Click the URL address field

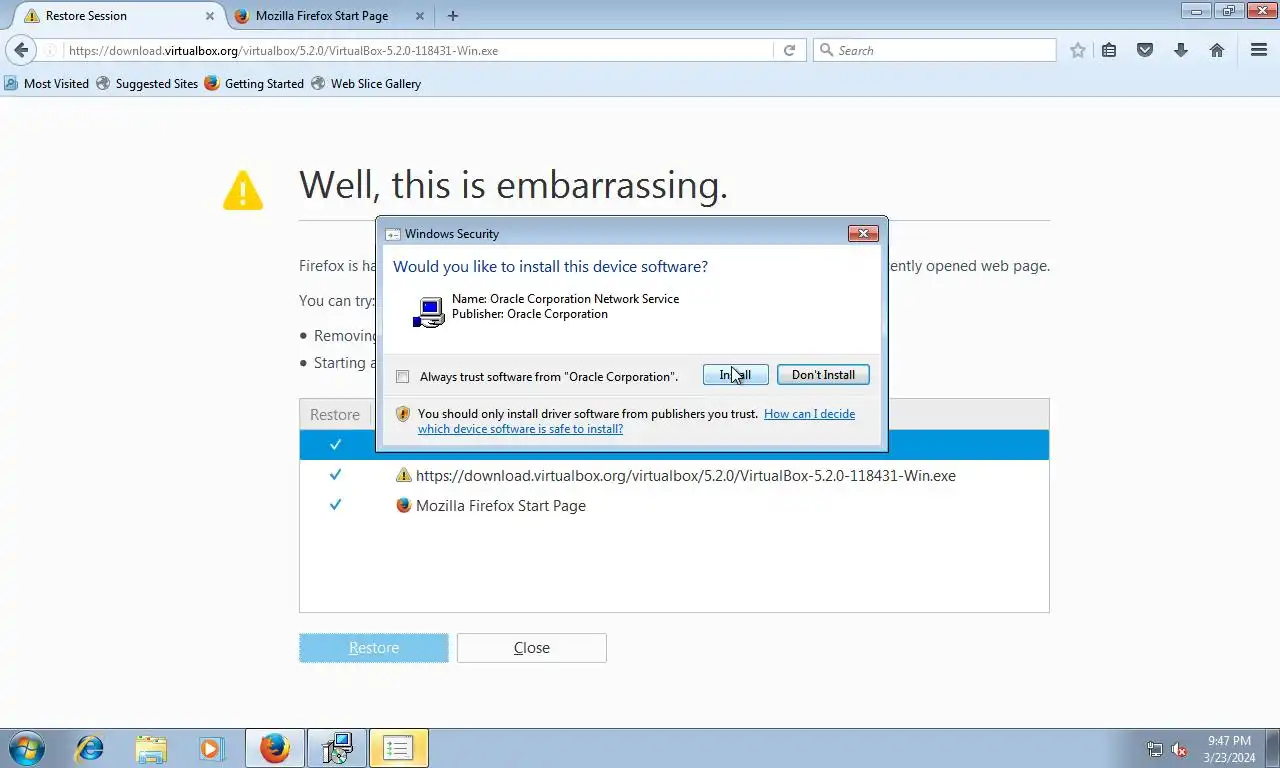[417, 50]
